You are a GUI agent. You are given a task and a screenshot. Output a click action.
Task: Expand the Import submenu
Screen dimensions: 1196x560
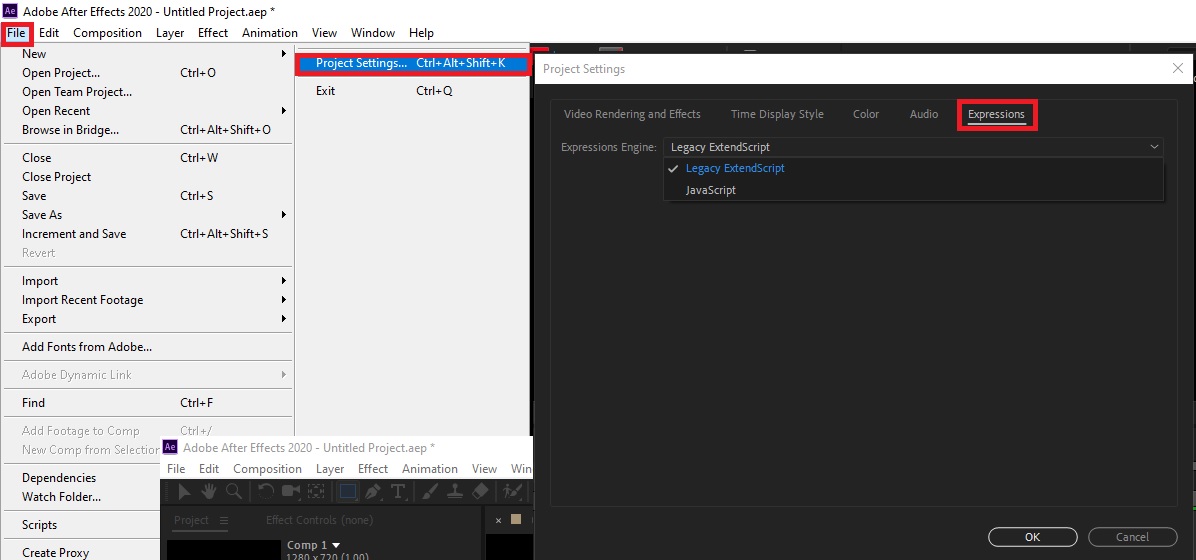[40, 281]
